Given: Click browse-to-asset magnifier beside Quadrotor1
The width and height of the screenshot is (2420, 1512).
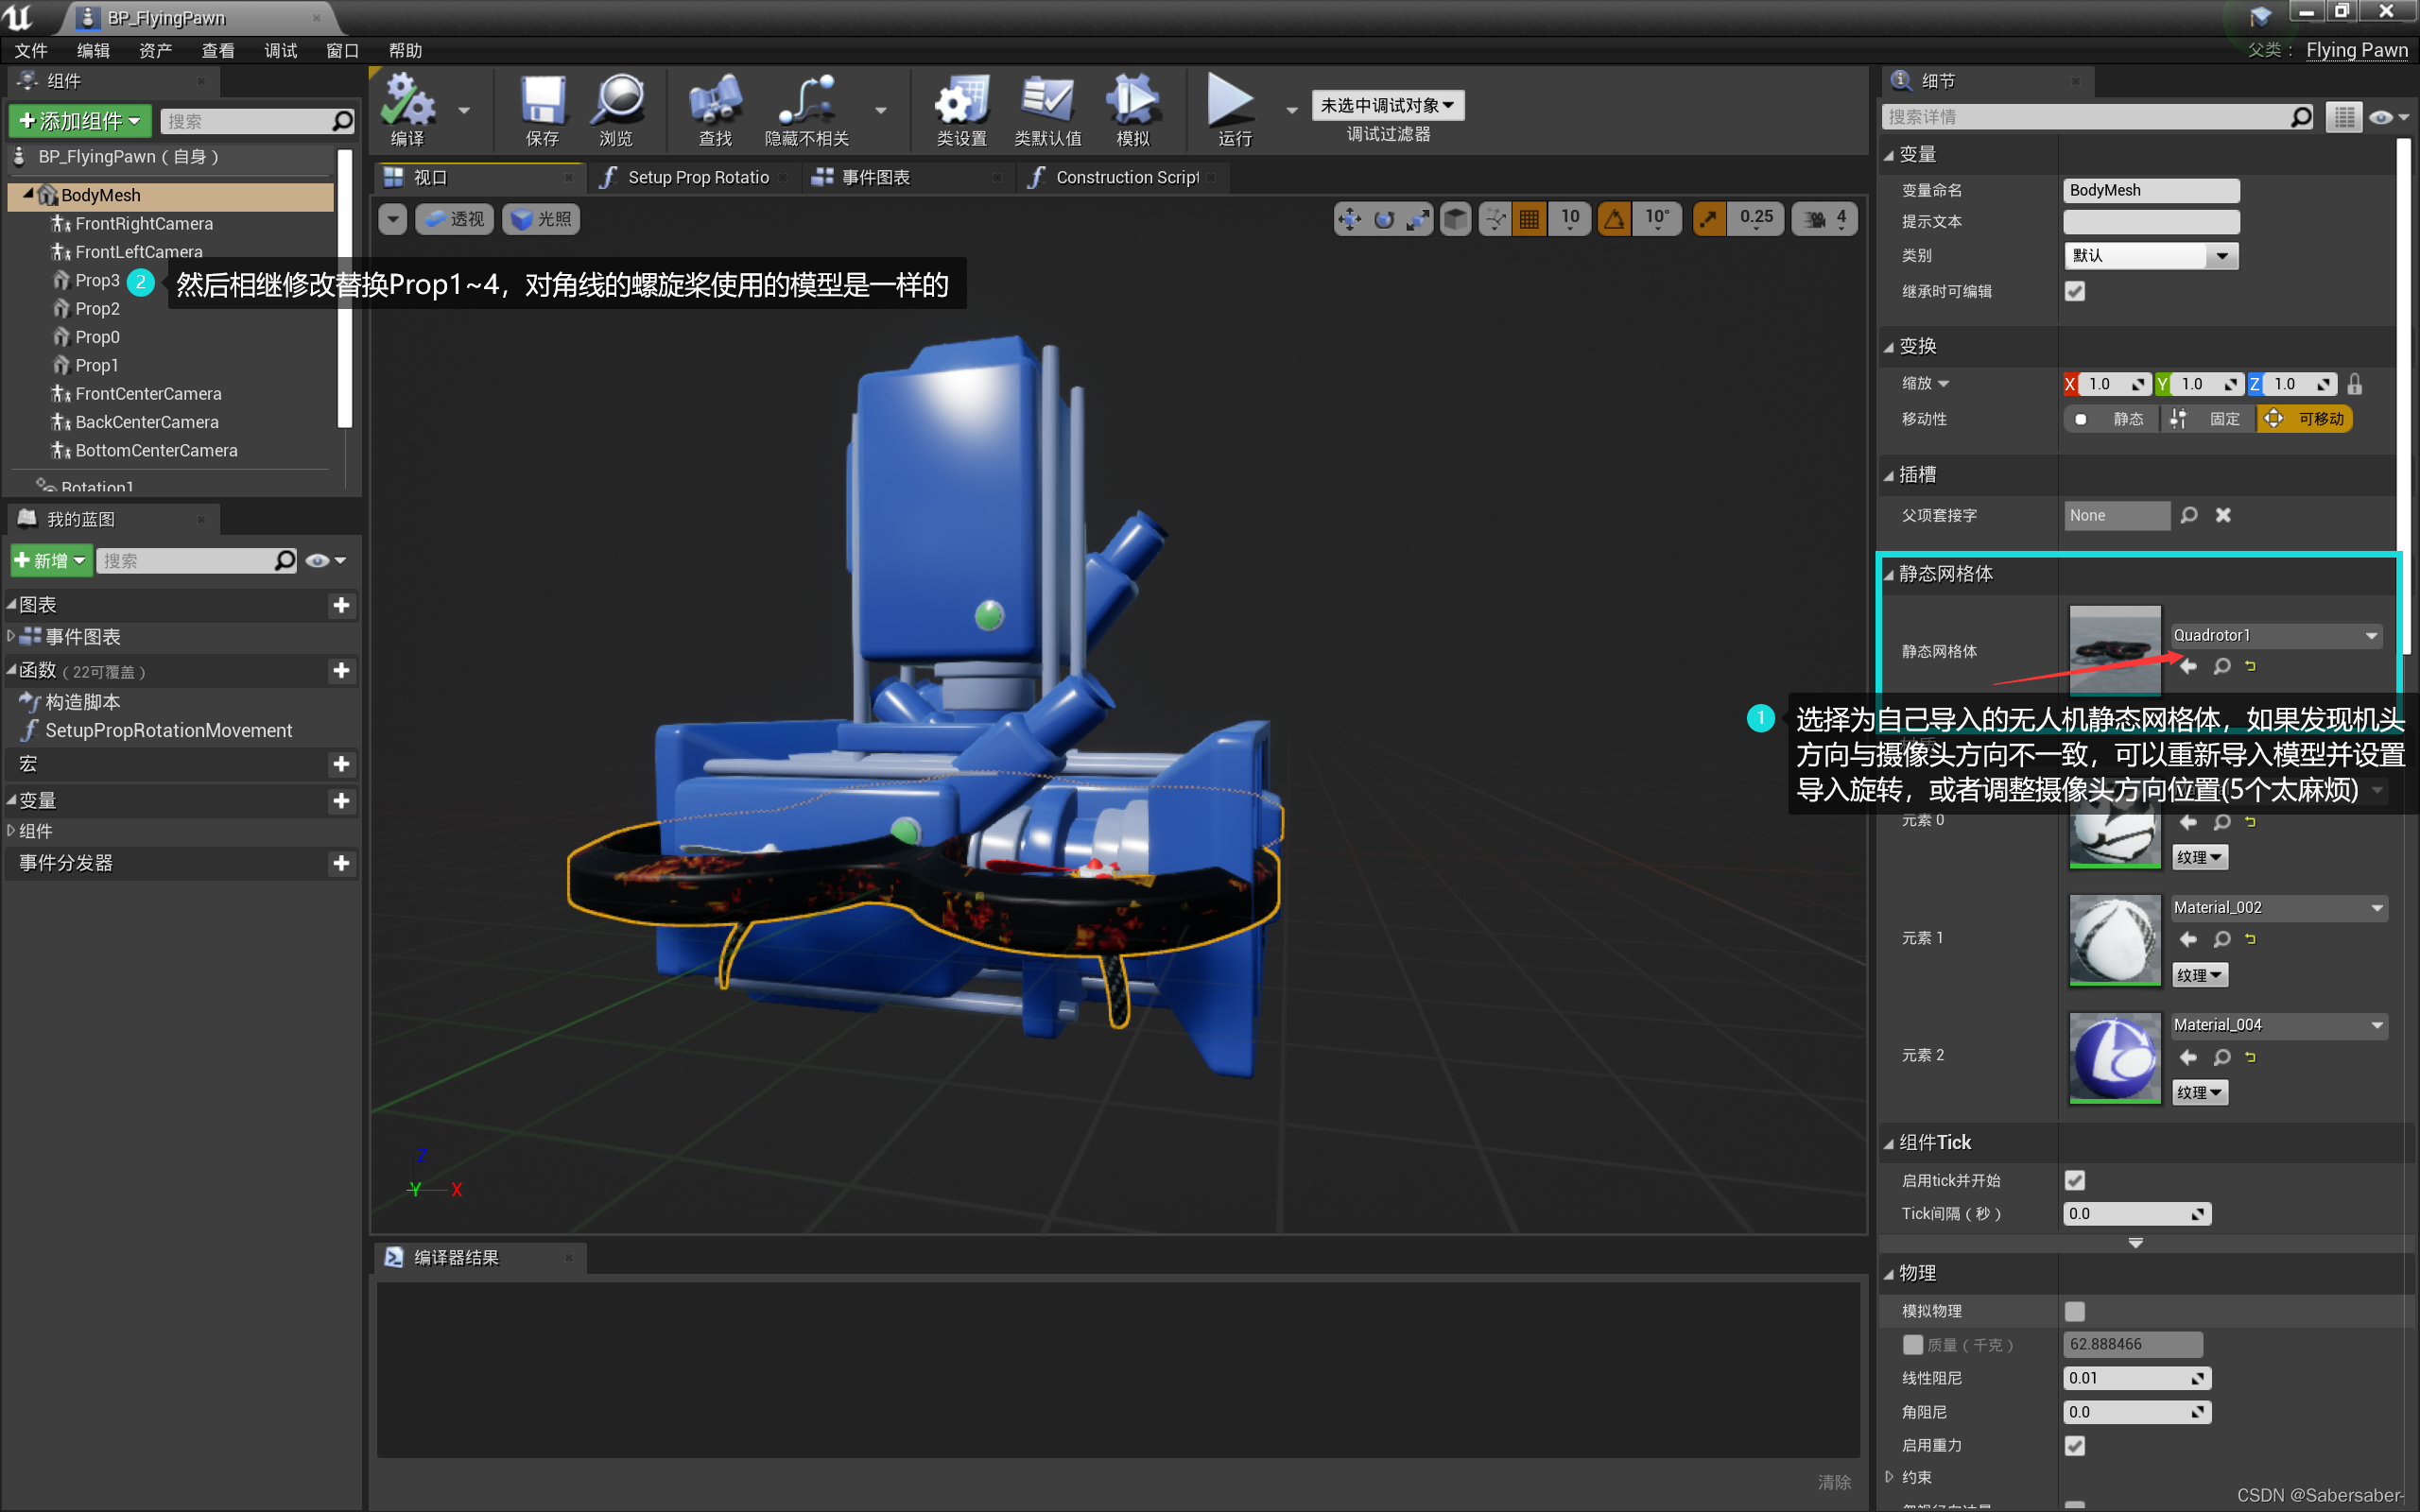Looking at the screenshot, I should [2222, 666].
